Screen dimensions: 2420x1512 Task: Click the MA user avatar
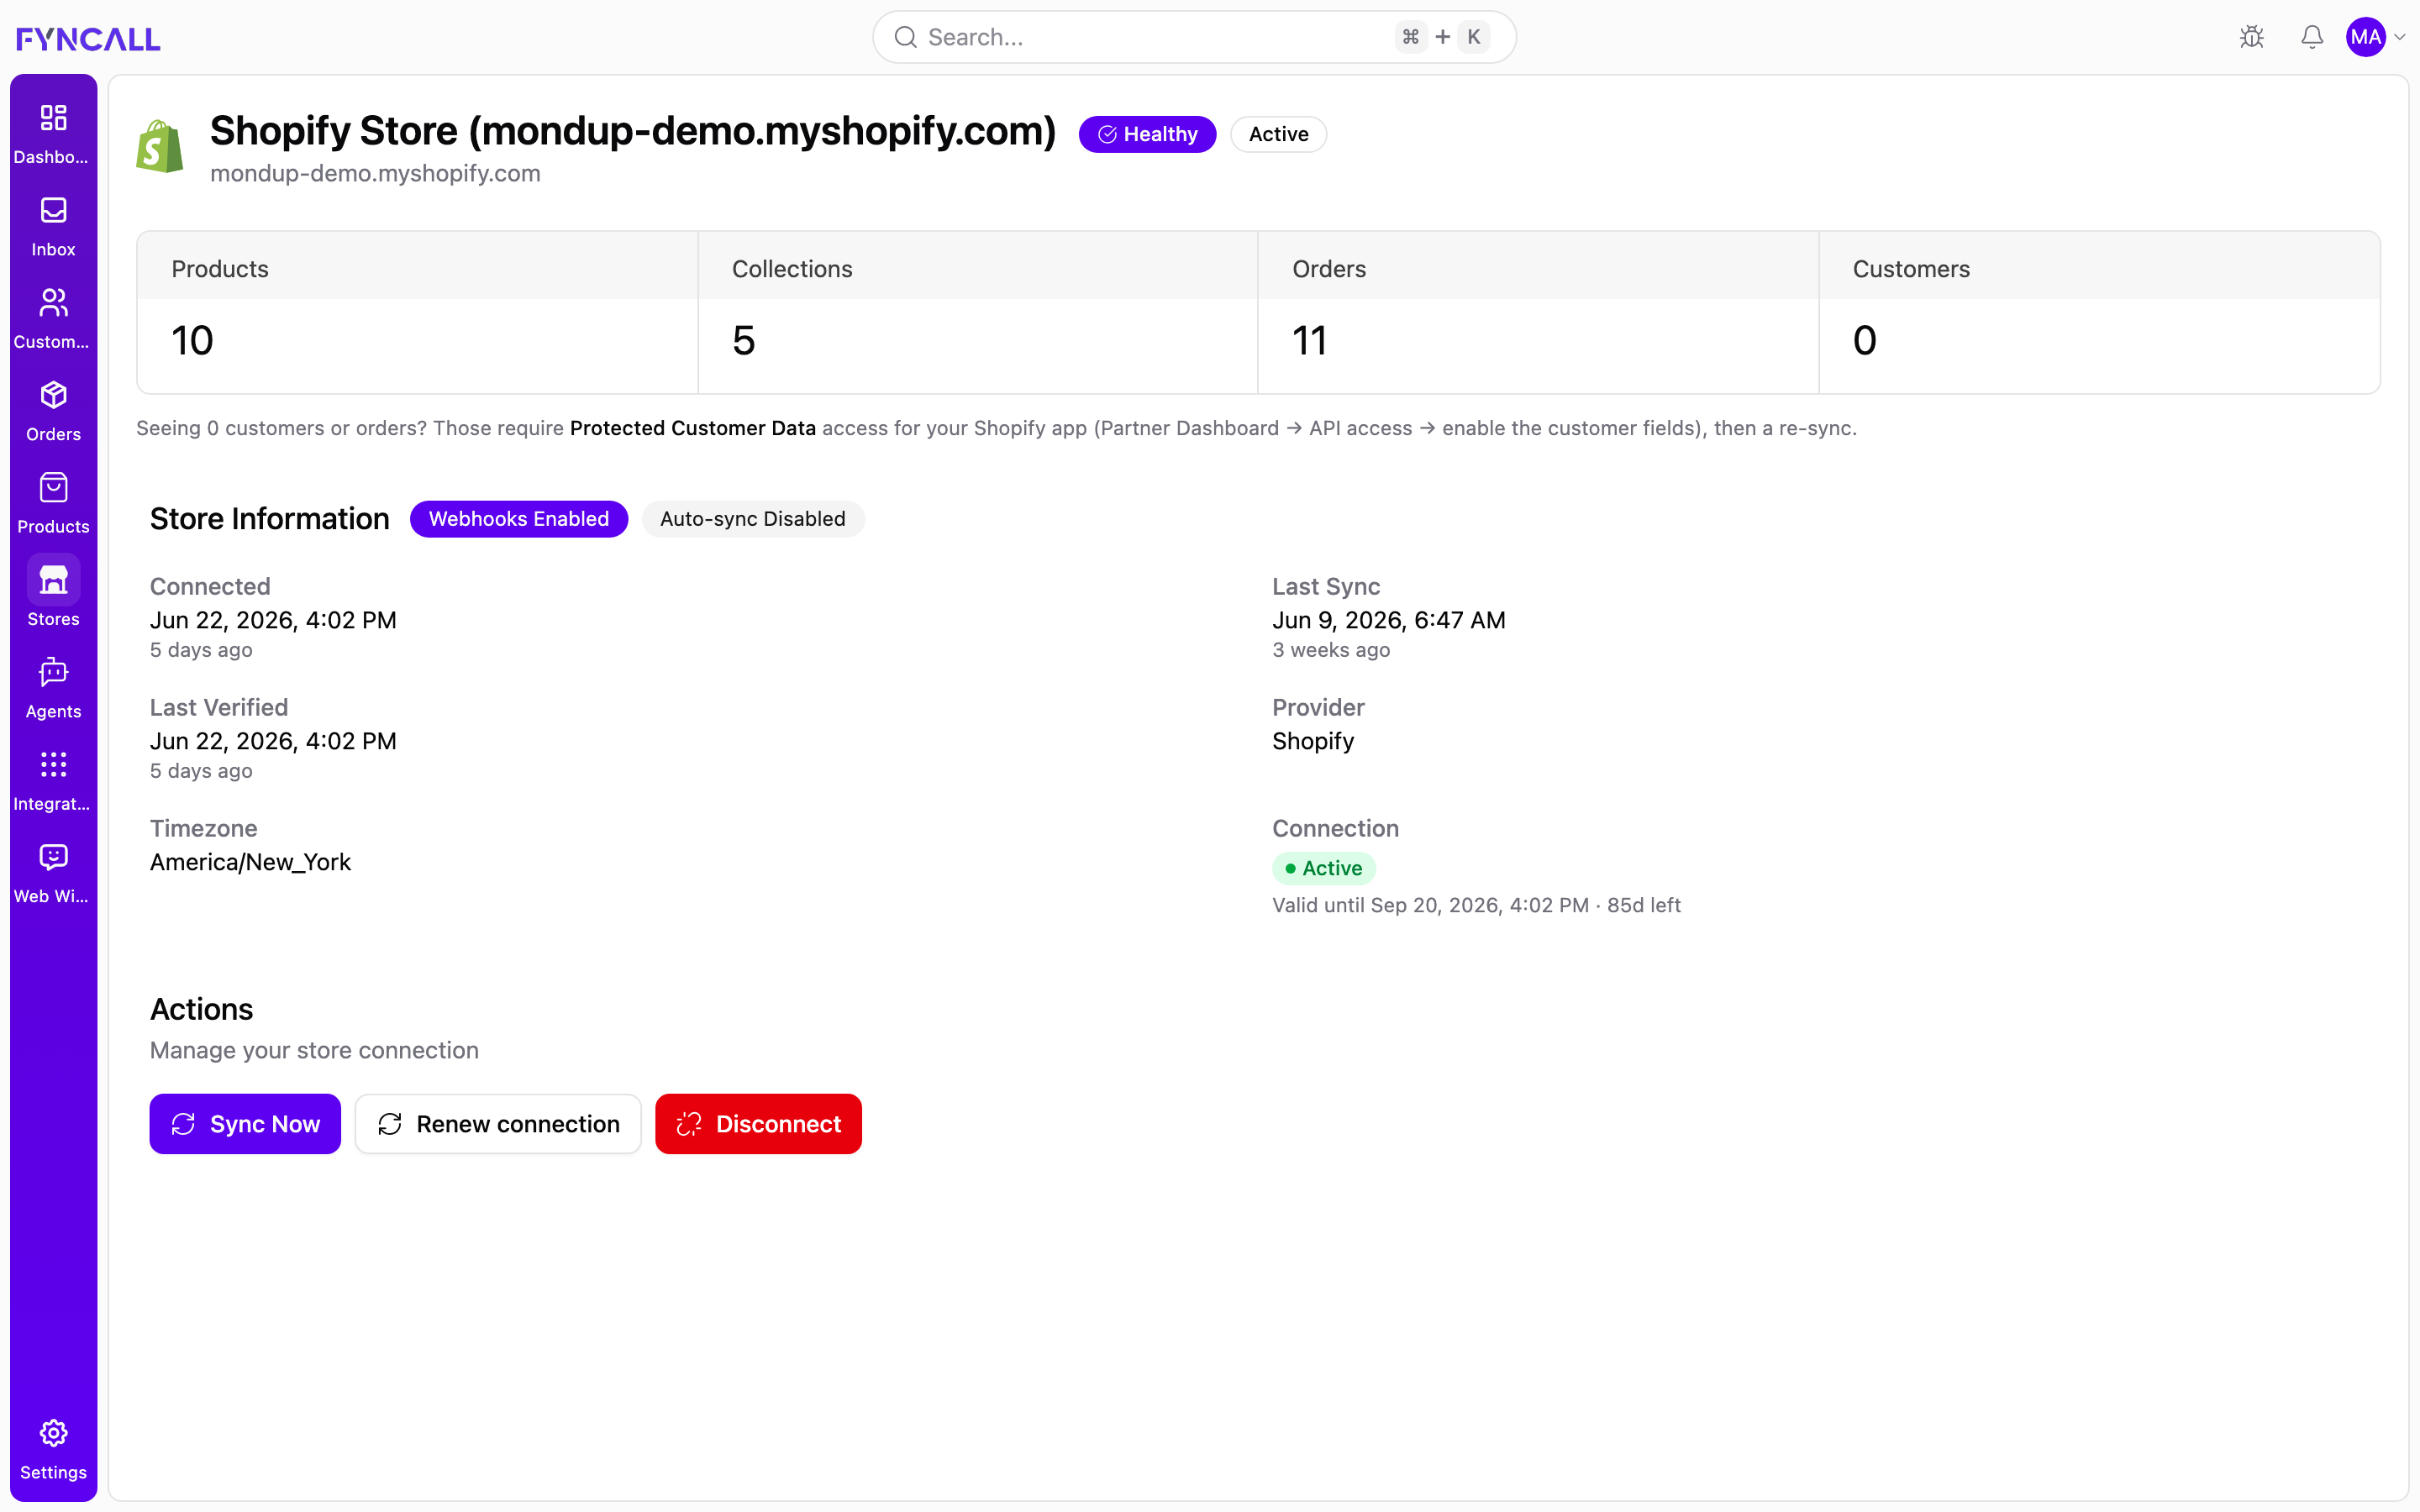point(2366,37)
